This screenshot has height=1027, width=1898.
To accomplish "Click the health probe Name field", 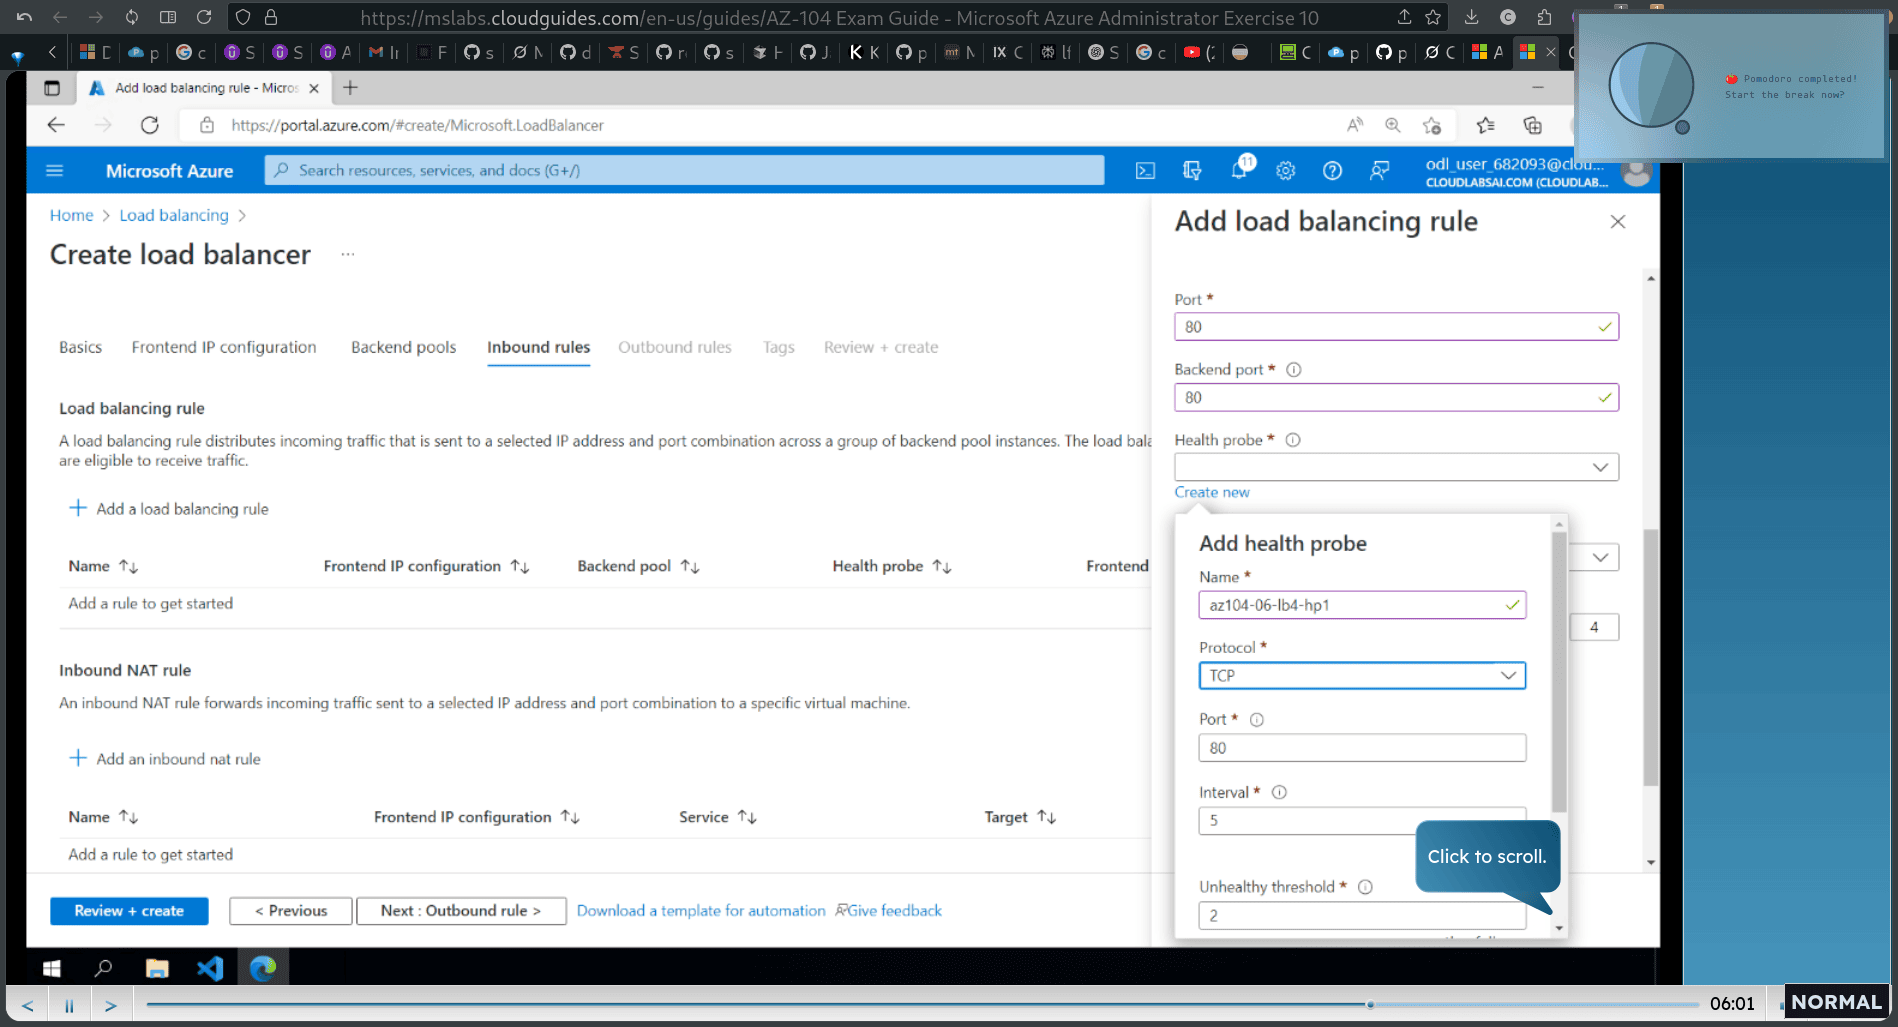I will click(x=1362, y=605).
